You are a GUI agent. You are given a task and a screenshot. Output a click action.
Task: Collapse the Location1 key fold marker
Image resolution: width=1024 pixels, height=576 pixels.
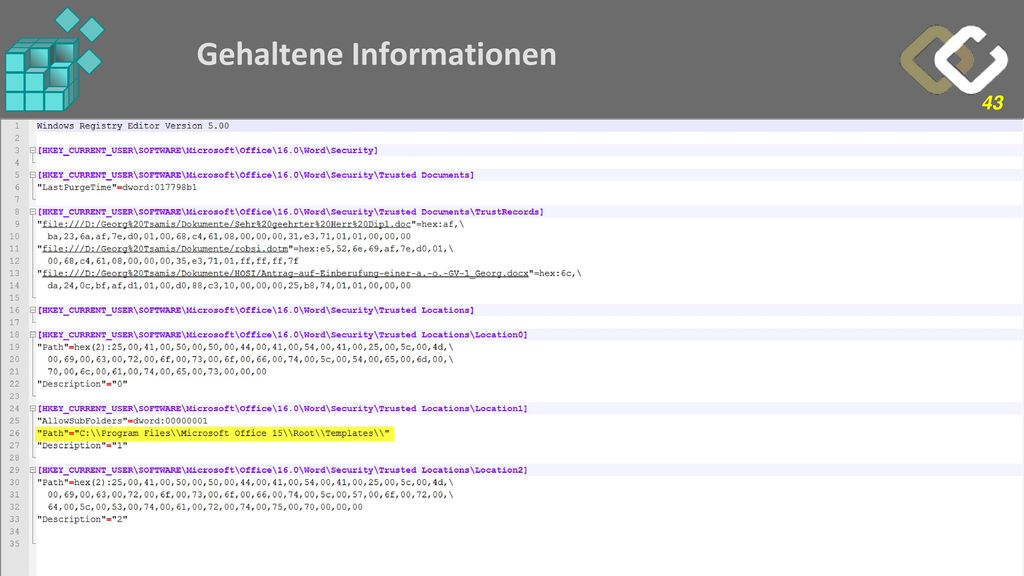(33, 408)
